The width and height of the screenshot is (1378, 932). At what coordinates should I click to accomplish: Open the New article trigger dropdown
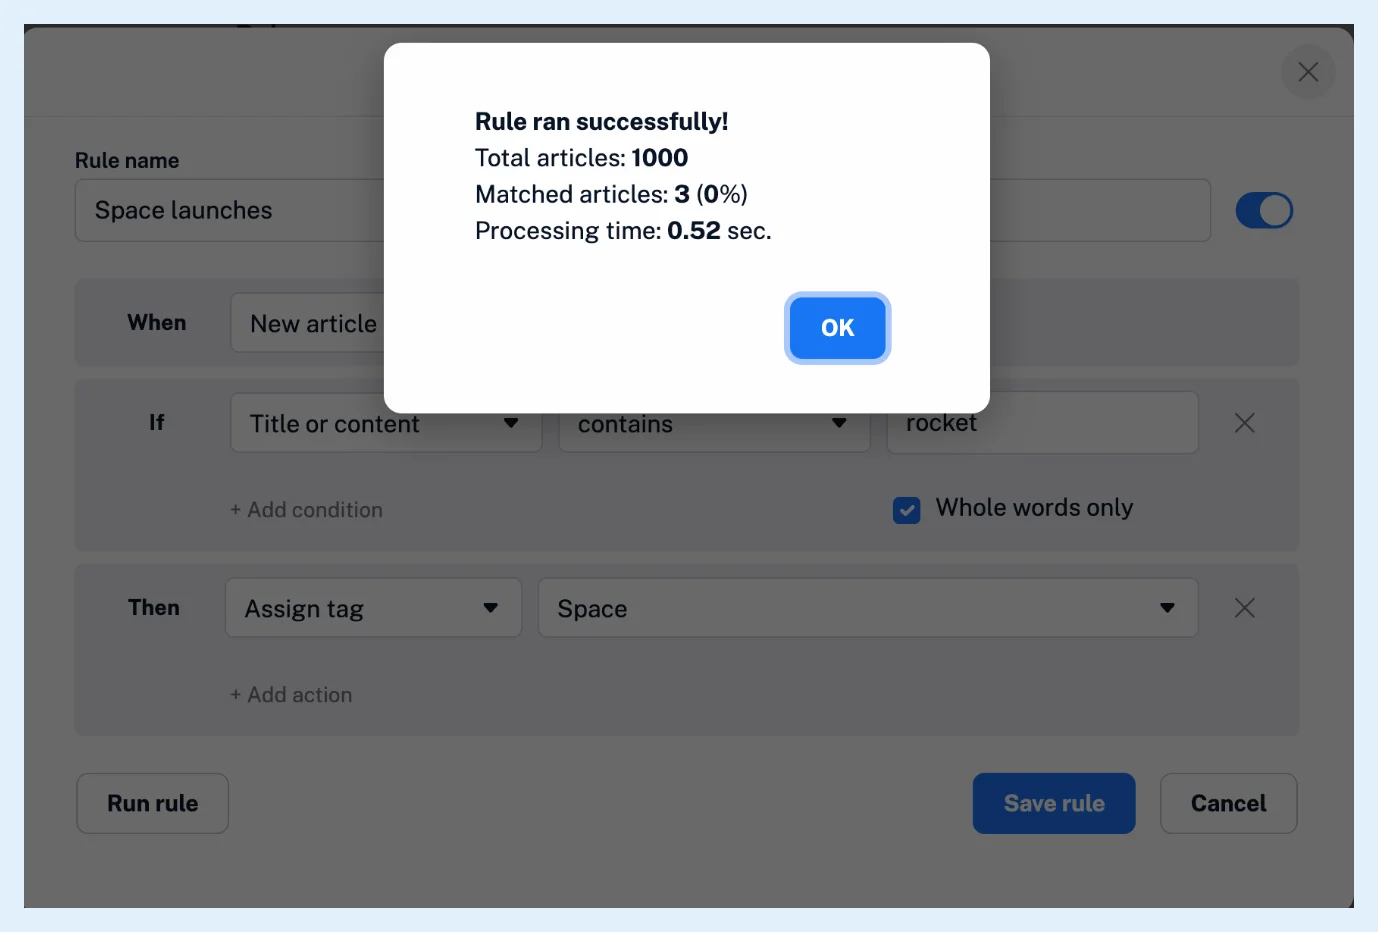[308, 323]
